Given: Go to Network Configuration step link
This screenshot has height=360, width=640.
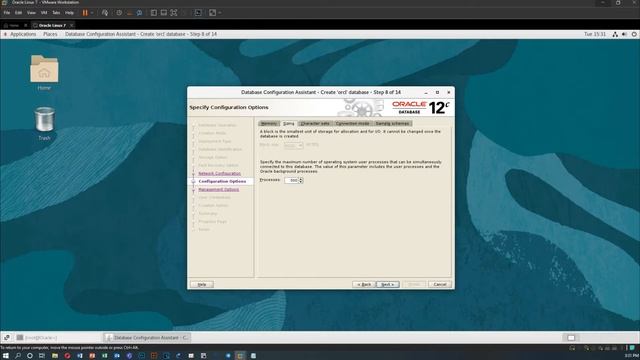Looking at the screenshot, I should point(220,173).
